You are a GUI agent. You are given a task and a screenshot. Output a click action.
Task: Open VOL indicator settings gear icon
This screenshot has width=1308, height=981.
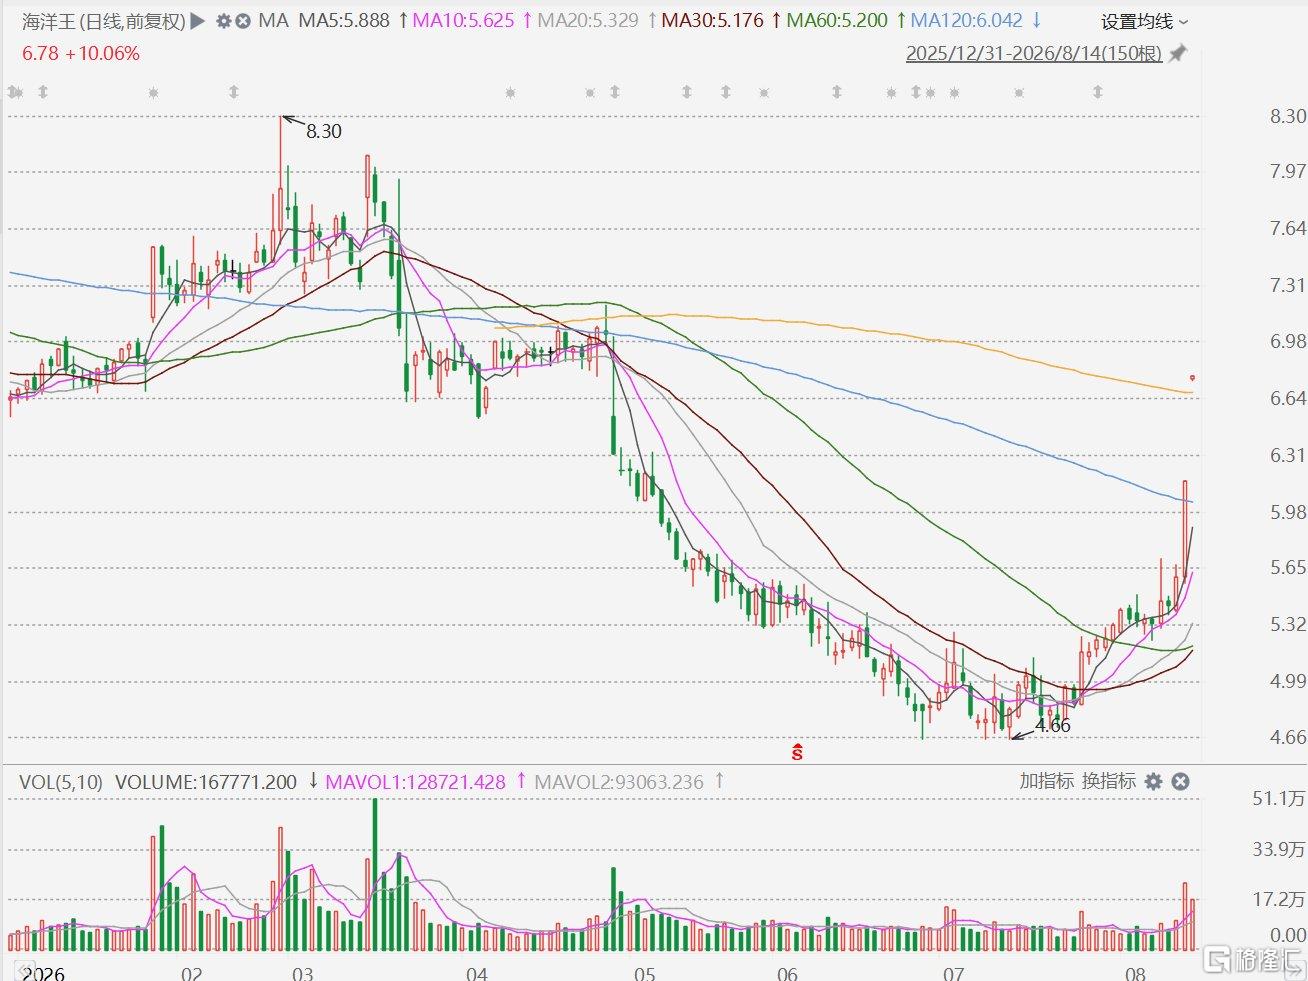1154,782
